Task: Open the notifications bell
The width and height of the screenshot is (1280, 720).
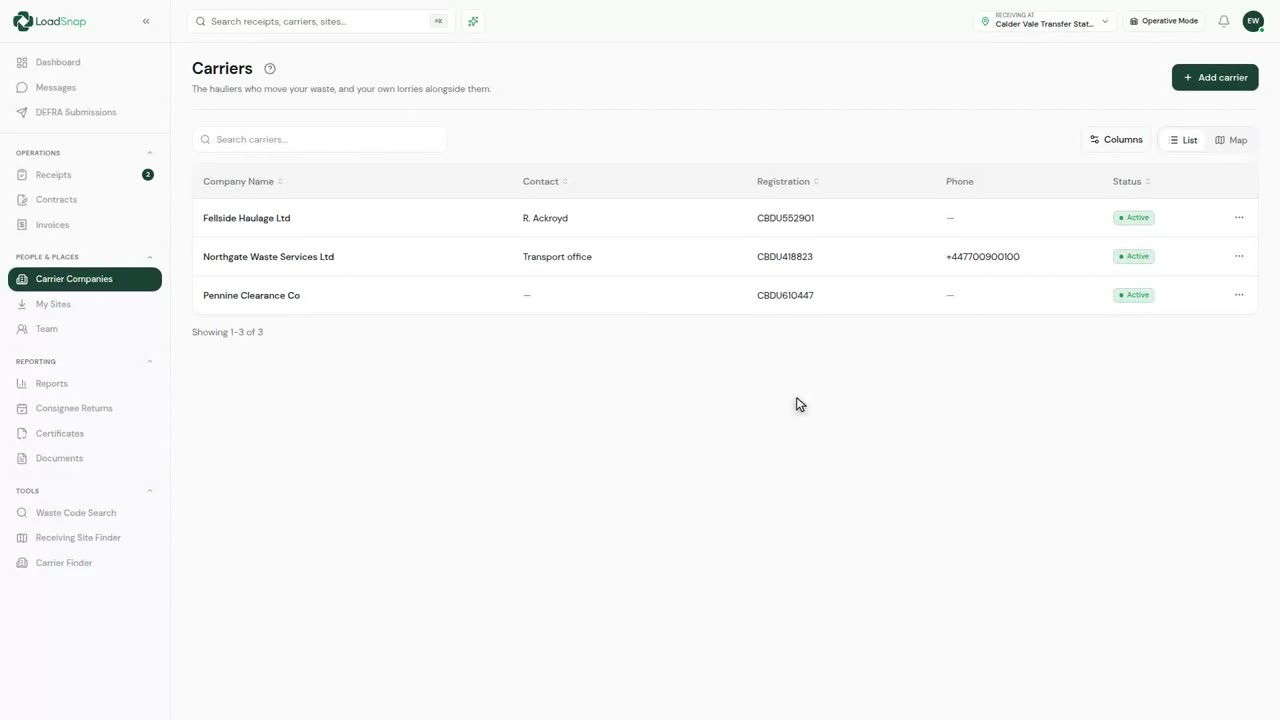Action: coord(1223,21)
